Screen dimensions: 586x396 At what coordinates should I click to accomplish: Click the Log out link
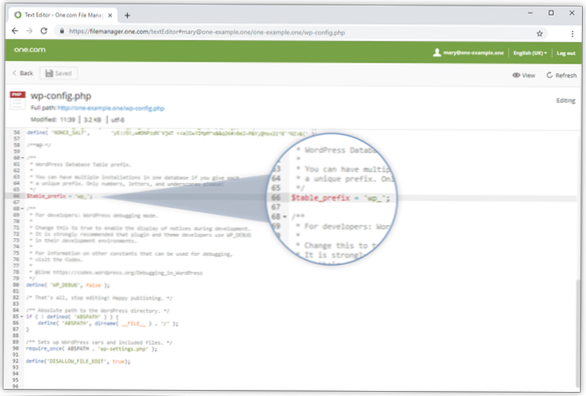(x=566, y=53)
